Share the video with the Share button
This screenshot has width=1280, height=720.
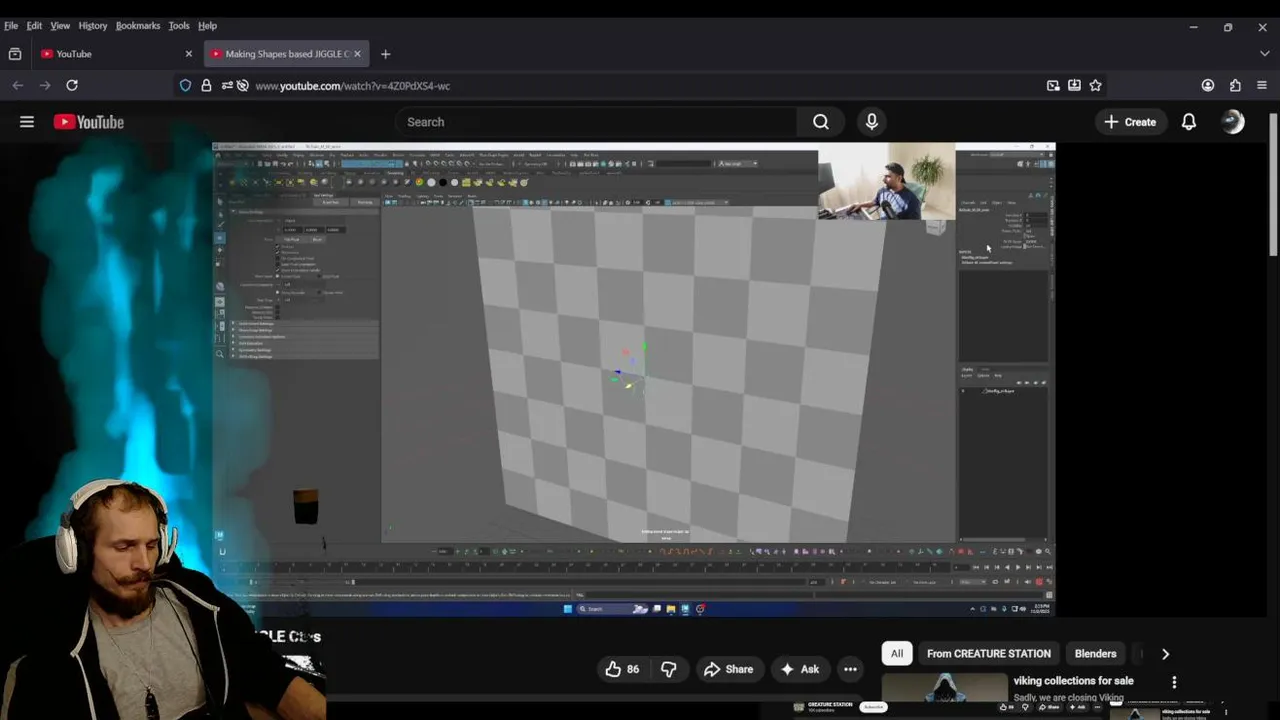(728, 669)
